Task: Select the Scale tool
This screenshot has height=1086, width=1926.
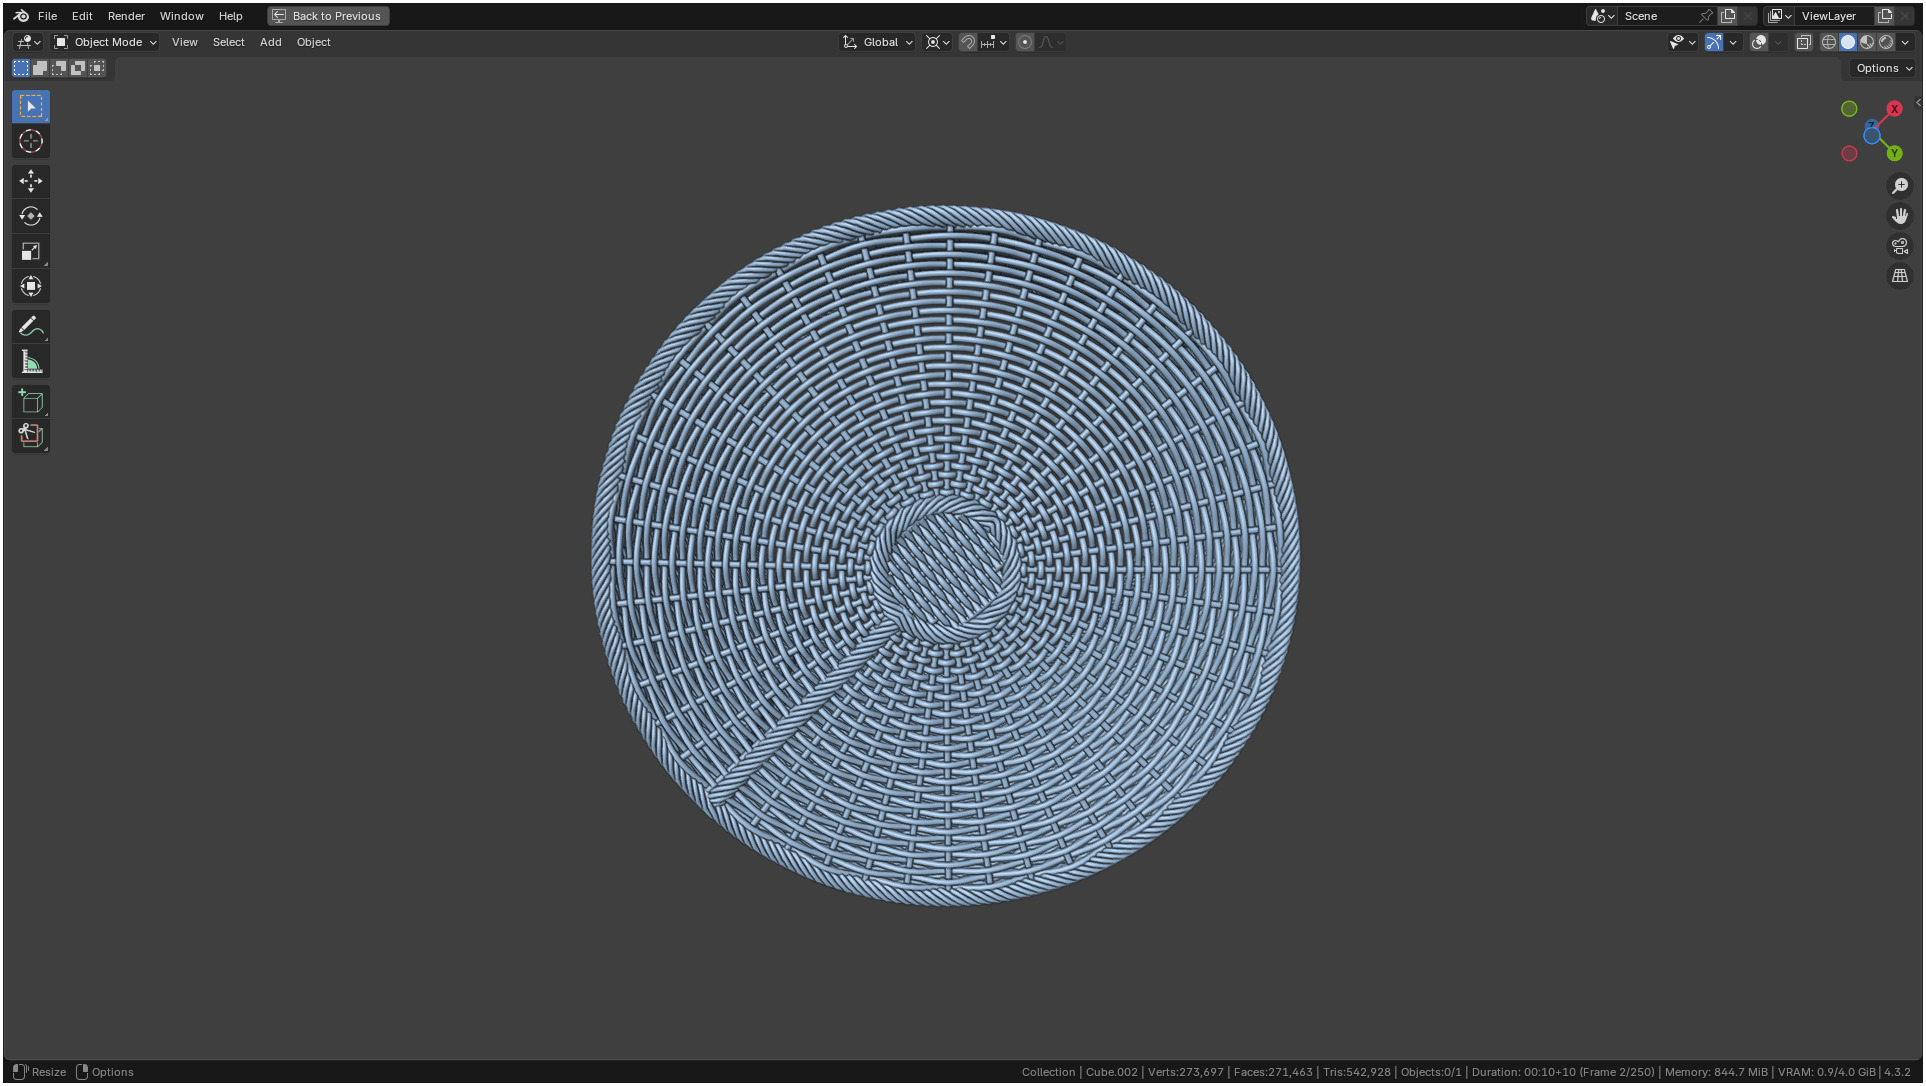Action: [x=31, y=251]
